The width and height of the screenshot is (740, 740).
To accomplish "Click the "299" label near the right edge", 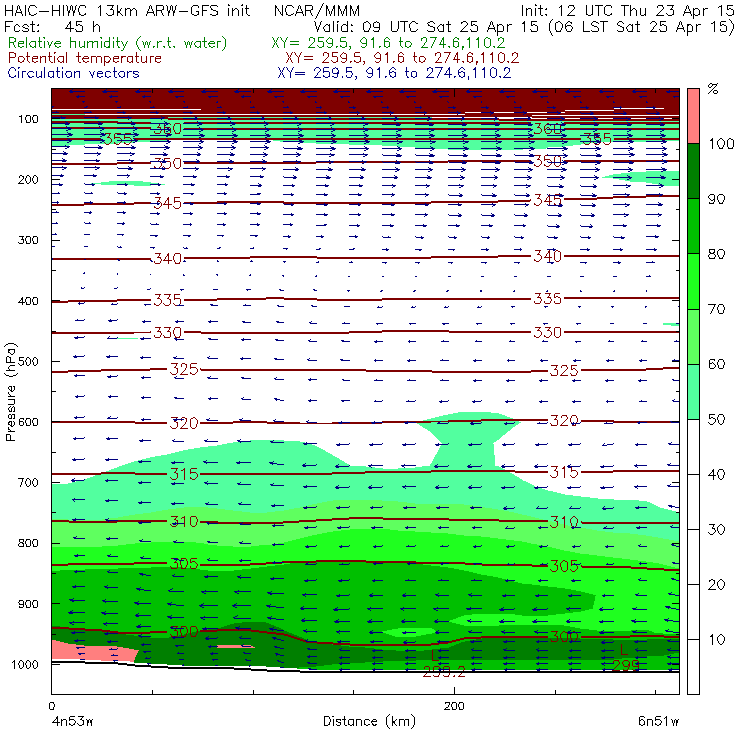I will (626, 665).
